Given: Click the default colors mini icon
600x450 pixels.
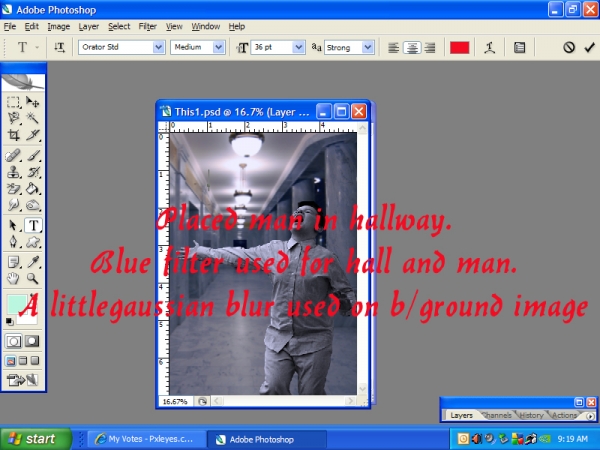Looking at the screenshot, I should (x=10, y=321).
